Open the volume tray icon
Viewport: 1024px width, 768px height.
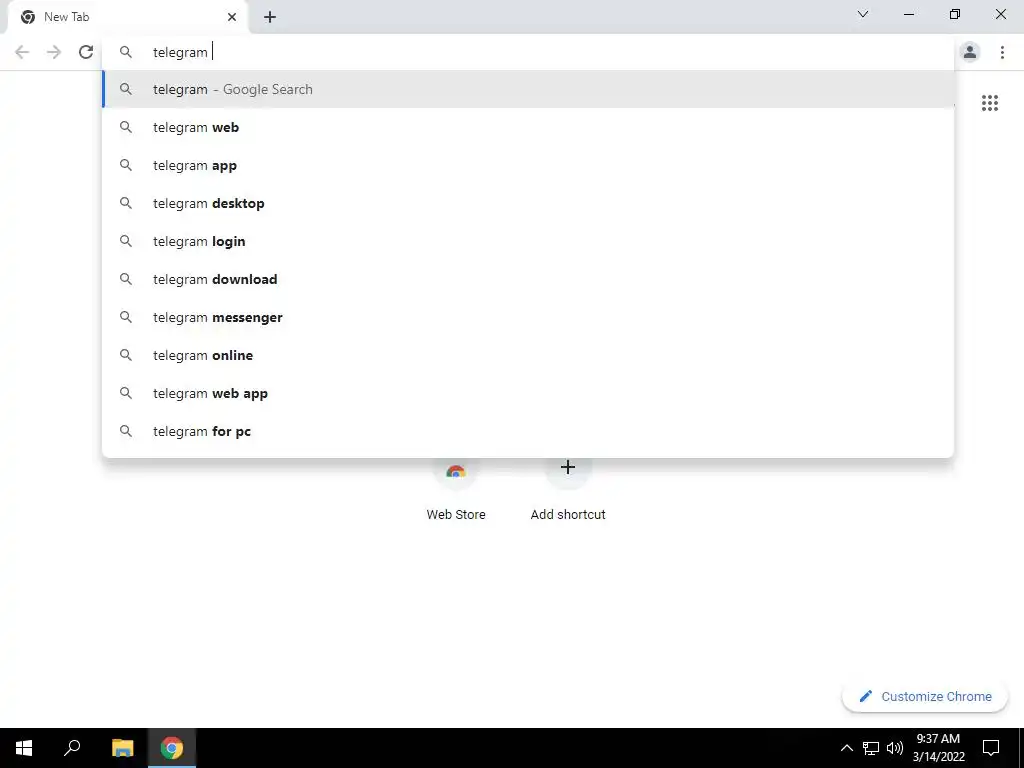pos(895,748)
